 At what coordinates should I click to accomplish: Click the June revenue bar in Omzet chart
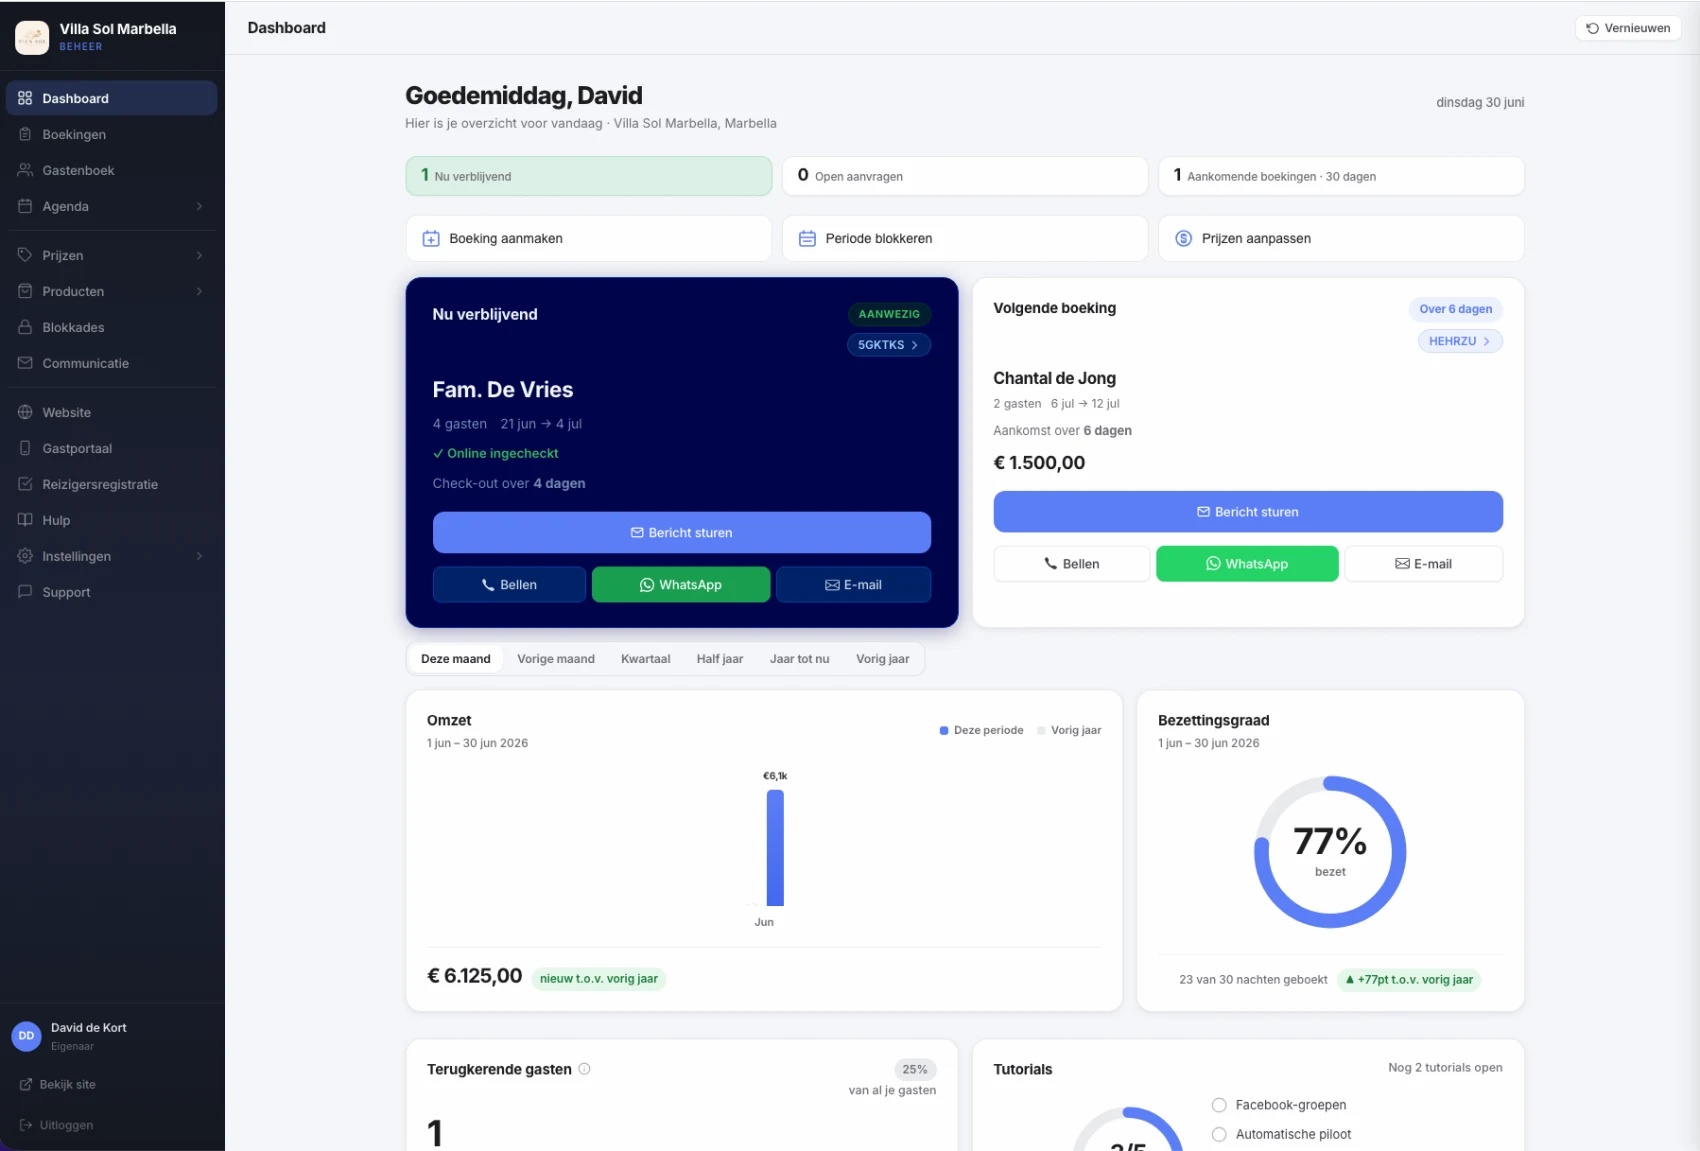pos(775,848)
